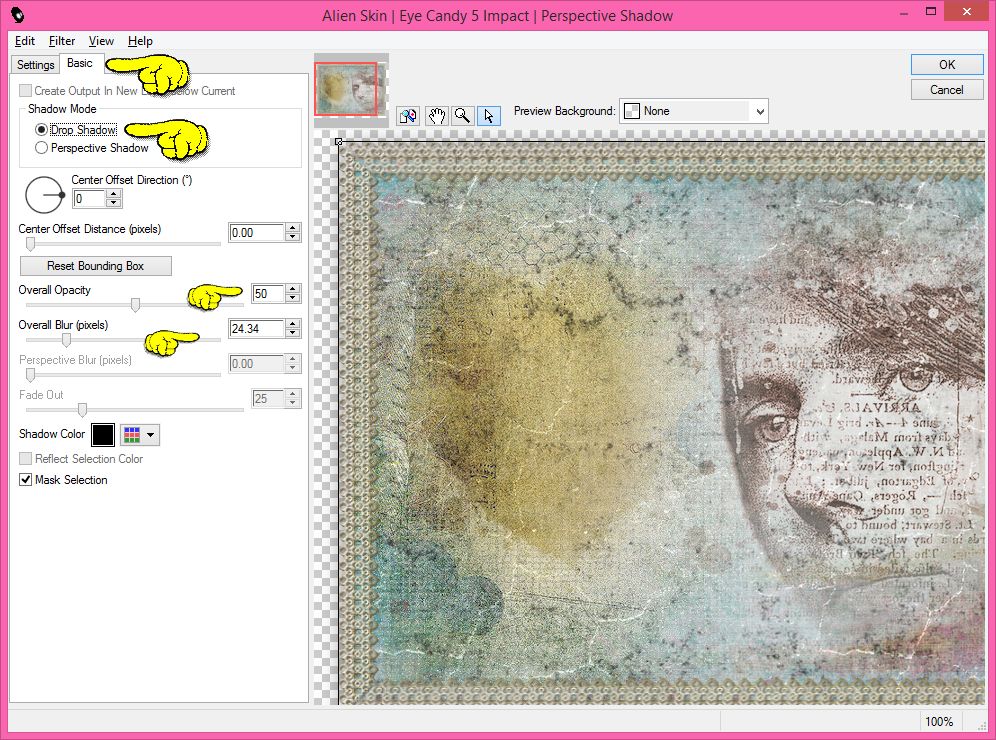Viewport: 996px width, 740px height.
Task: Click the Perspective Blur slider handle
Action: click(30, 375)
